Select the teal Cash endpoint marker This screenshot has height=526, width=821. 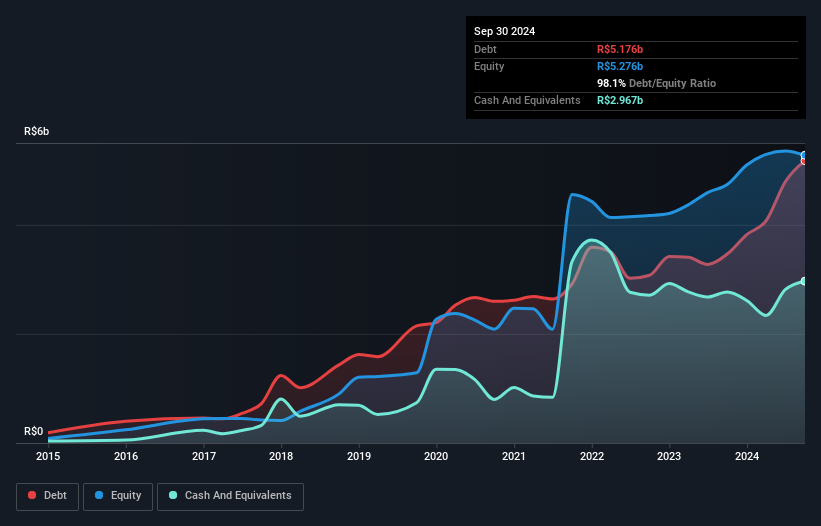[804, 282]
